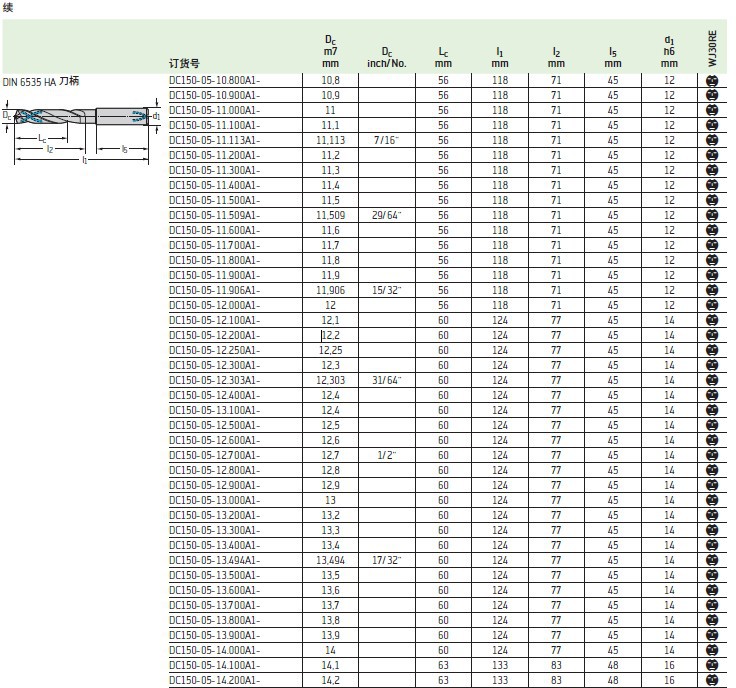Click the 12,25 diameter value cell
Viewport: 736px width, 688px height.
330,350
